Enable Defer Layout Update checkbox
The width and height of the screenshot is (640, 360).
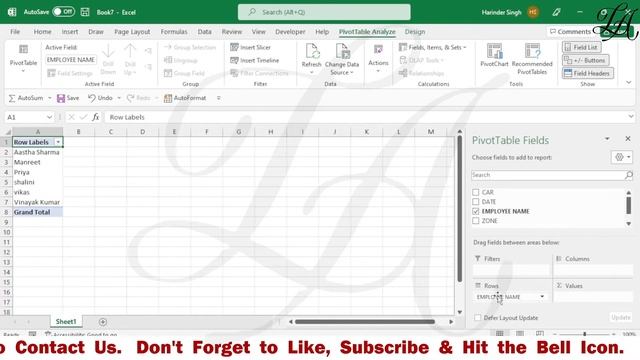478,318
